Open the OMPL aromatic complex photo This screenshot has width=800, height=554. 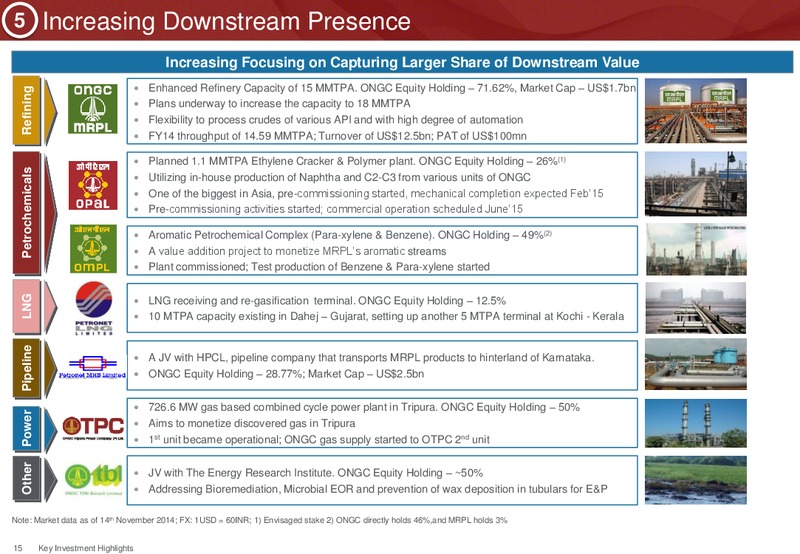pos(695,249)
